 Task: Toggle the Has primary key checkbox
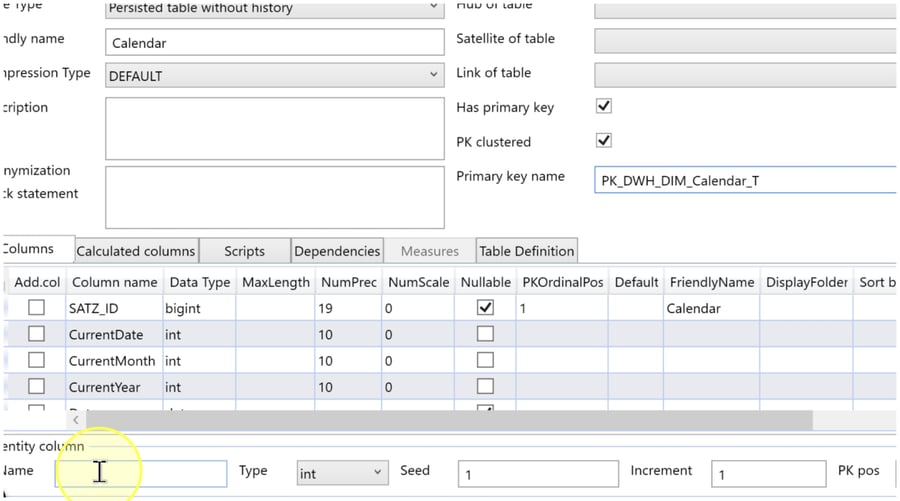[604, 106]
